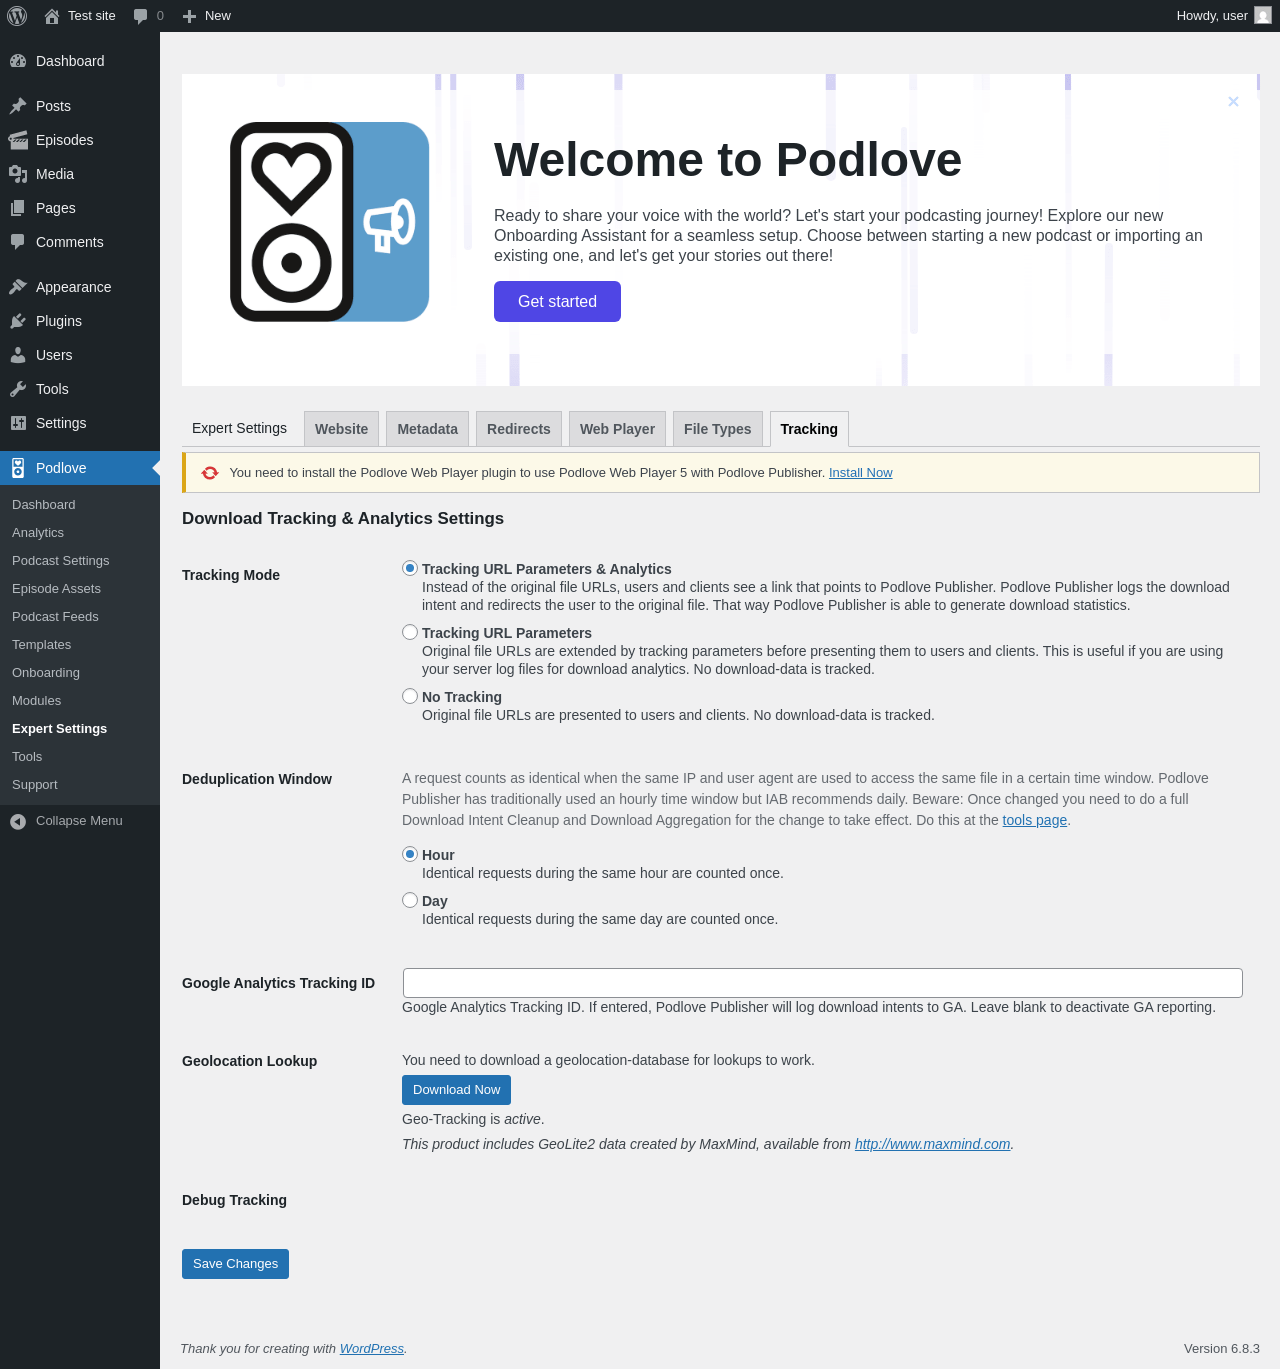This screenshot has width=1280, height=1369.
Task: Select Day deduplication window
Action: coord(410,900)
